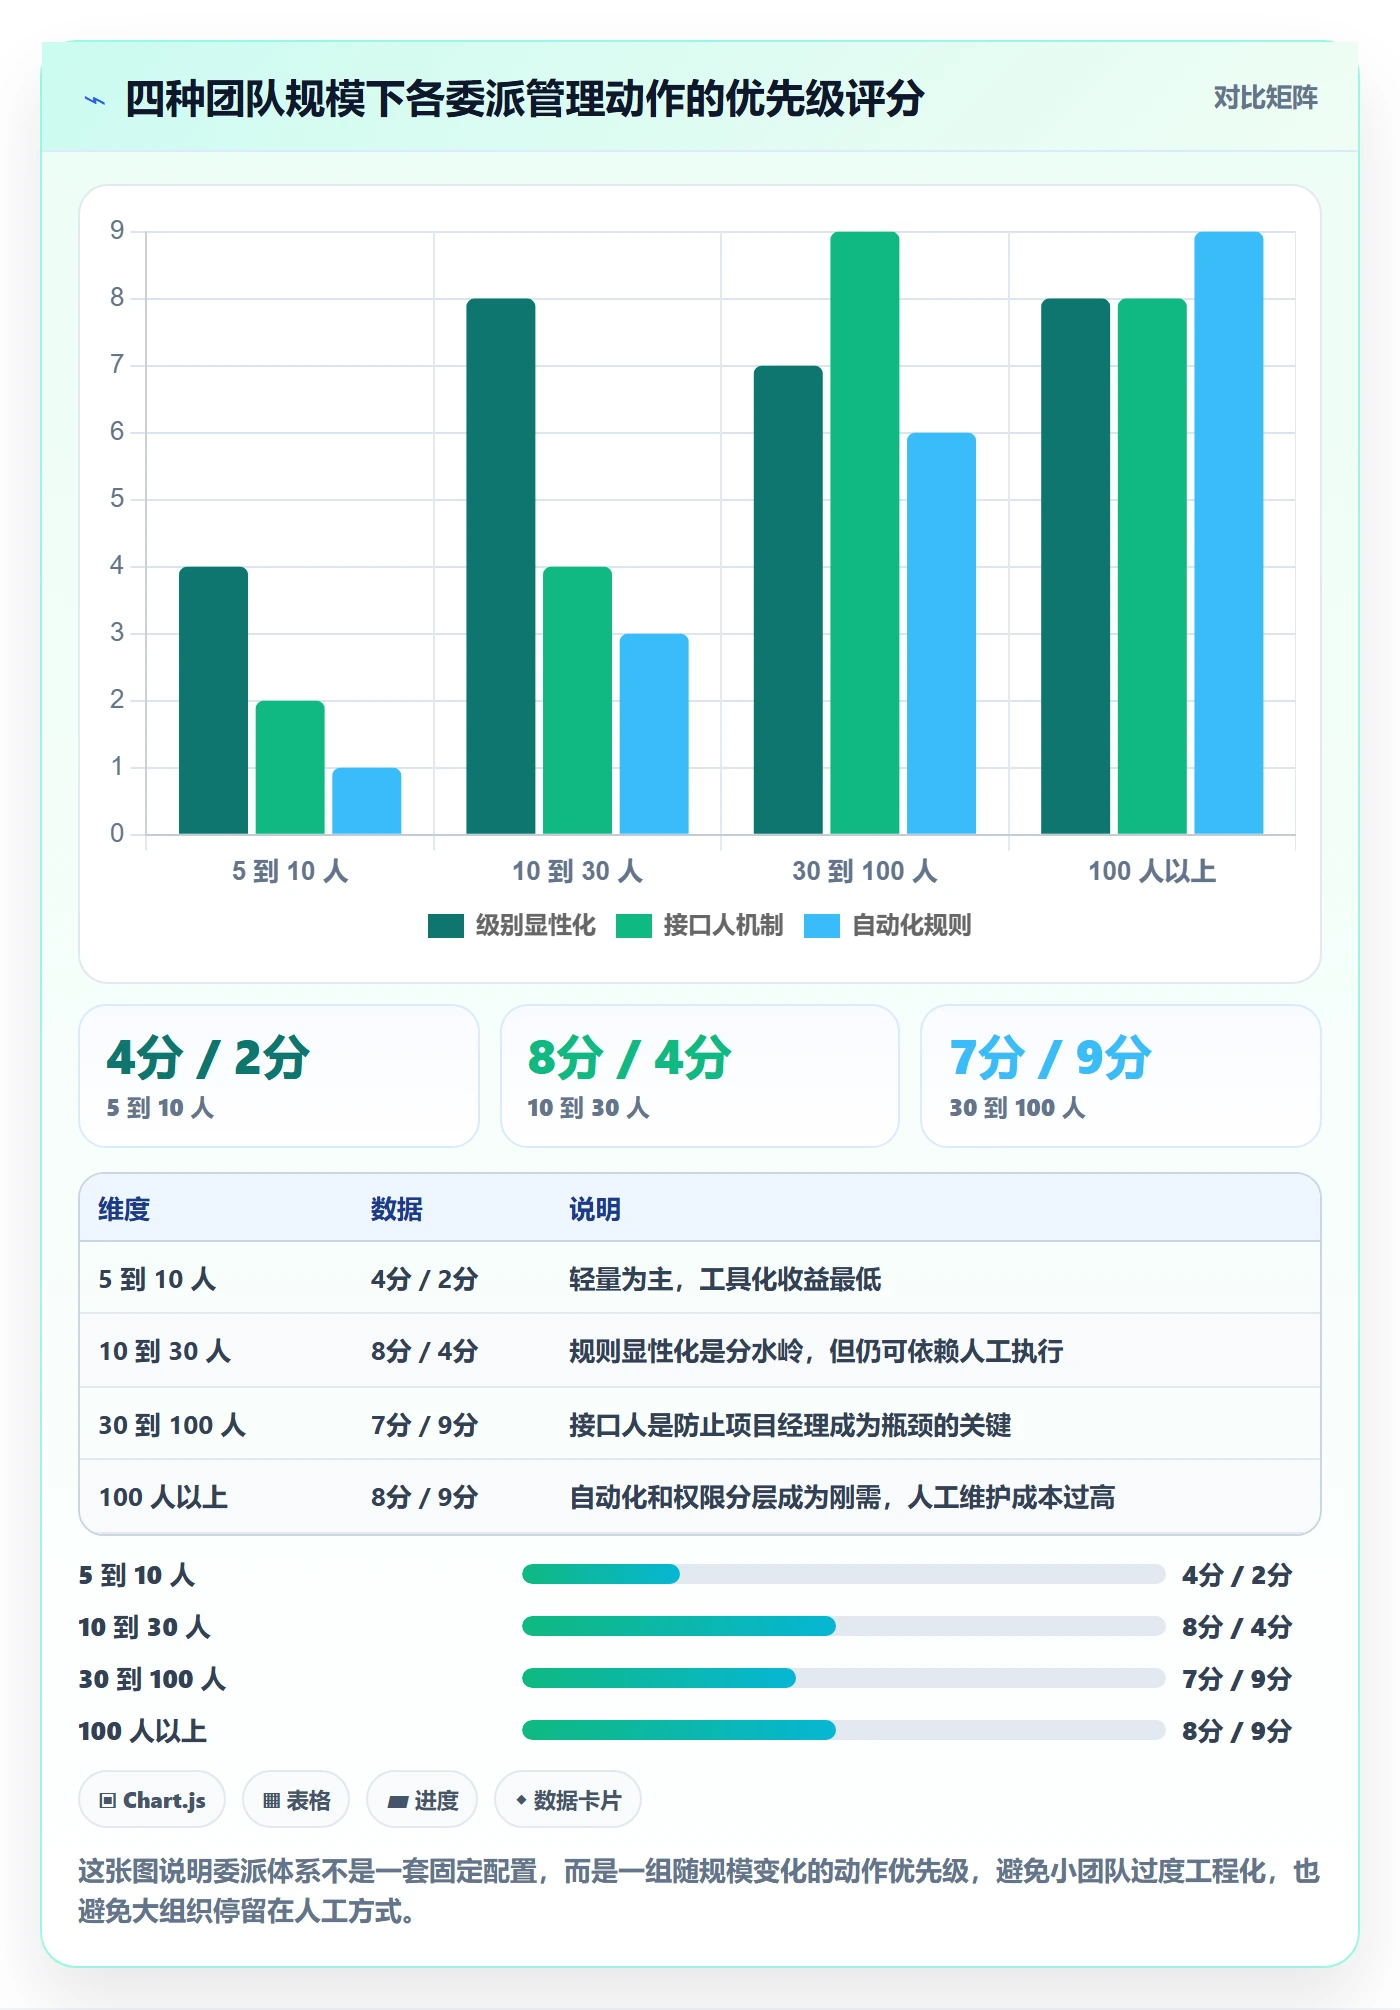
Task: Select the 进度 tag chip
Action: coord(422,1800)
